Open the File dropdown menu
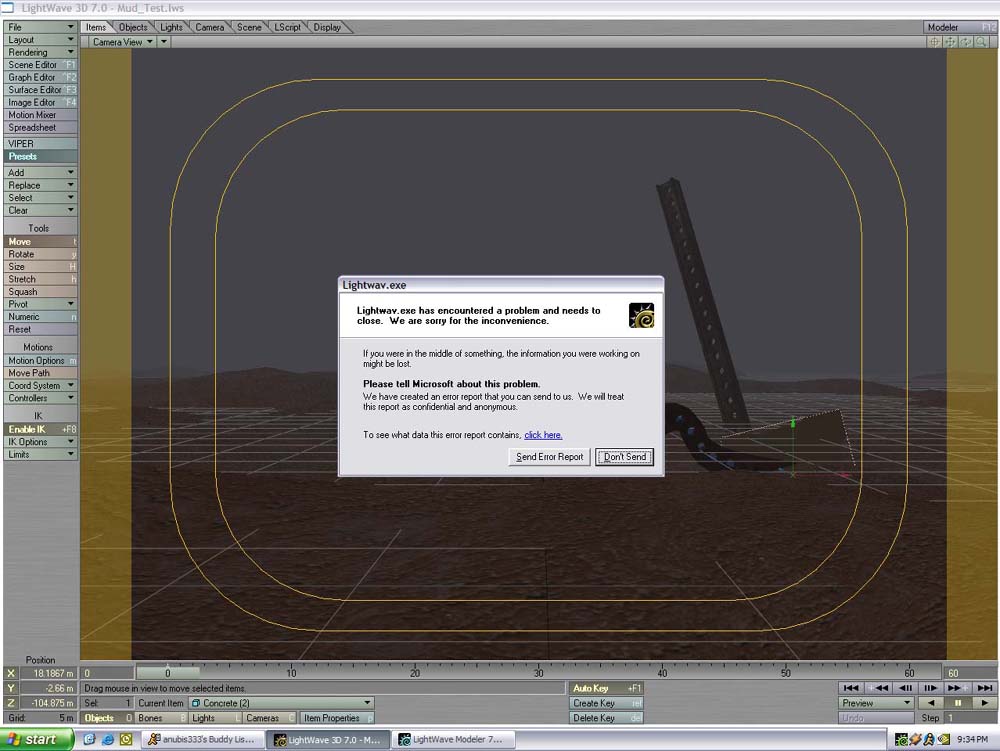The image size is (1000, 751). (x=40, y=27)
